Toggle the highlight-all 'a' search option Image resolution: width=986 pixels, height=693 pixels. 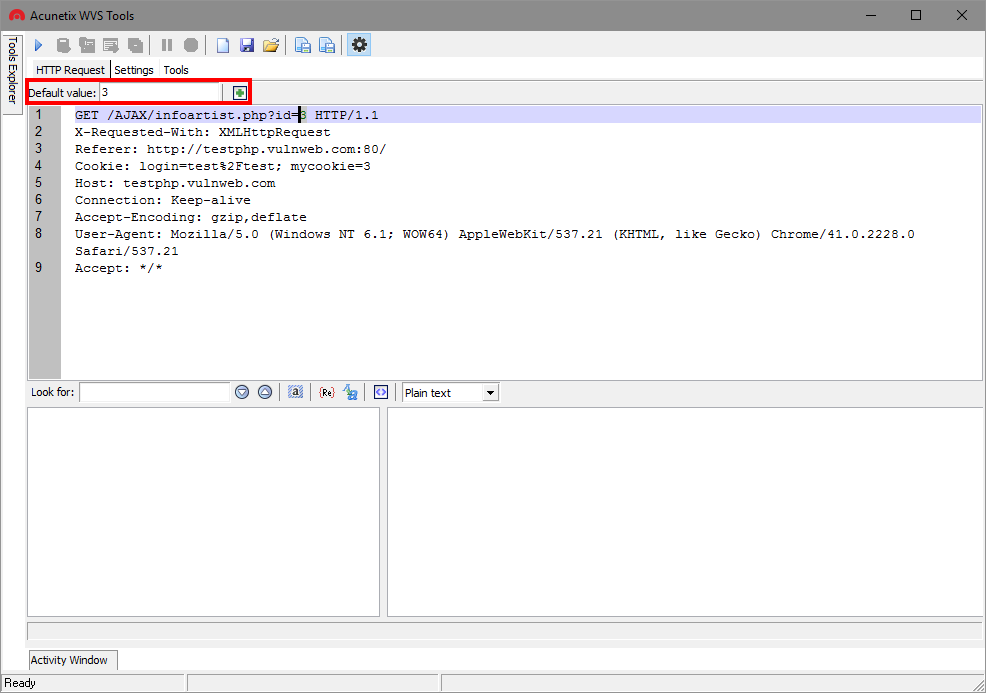click(x=296, y=392)
